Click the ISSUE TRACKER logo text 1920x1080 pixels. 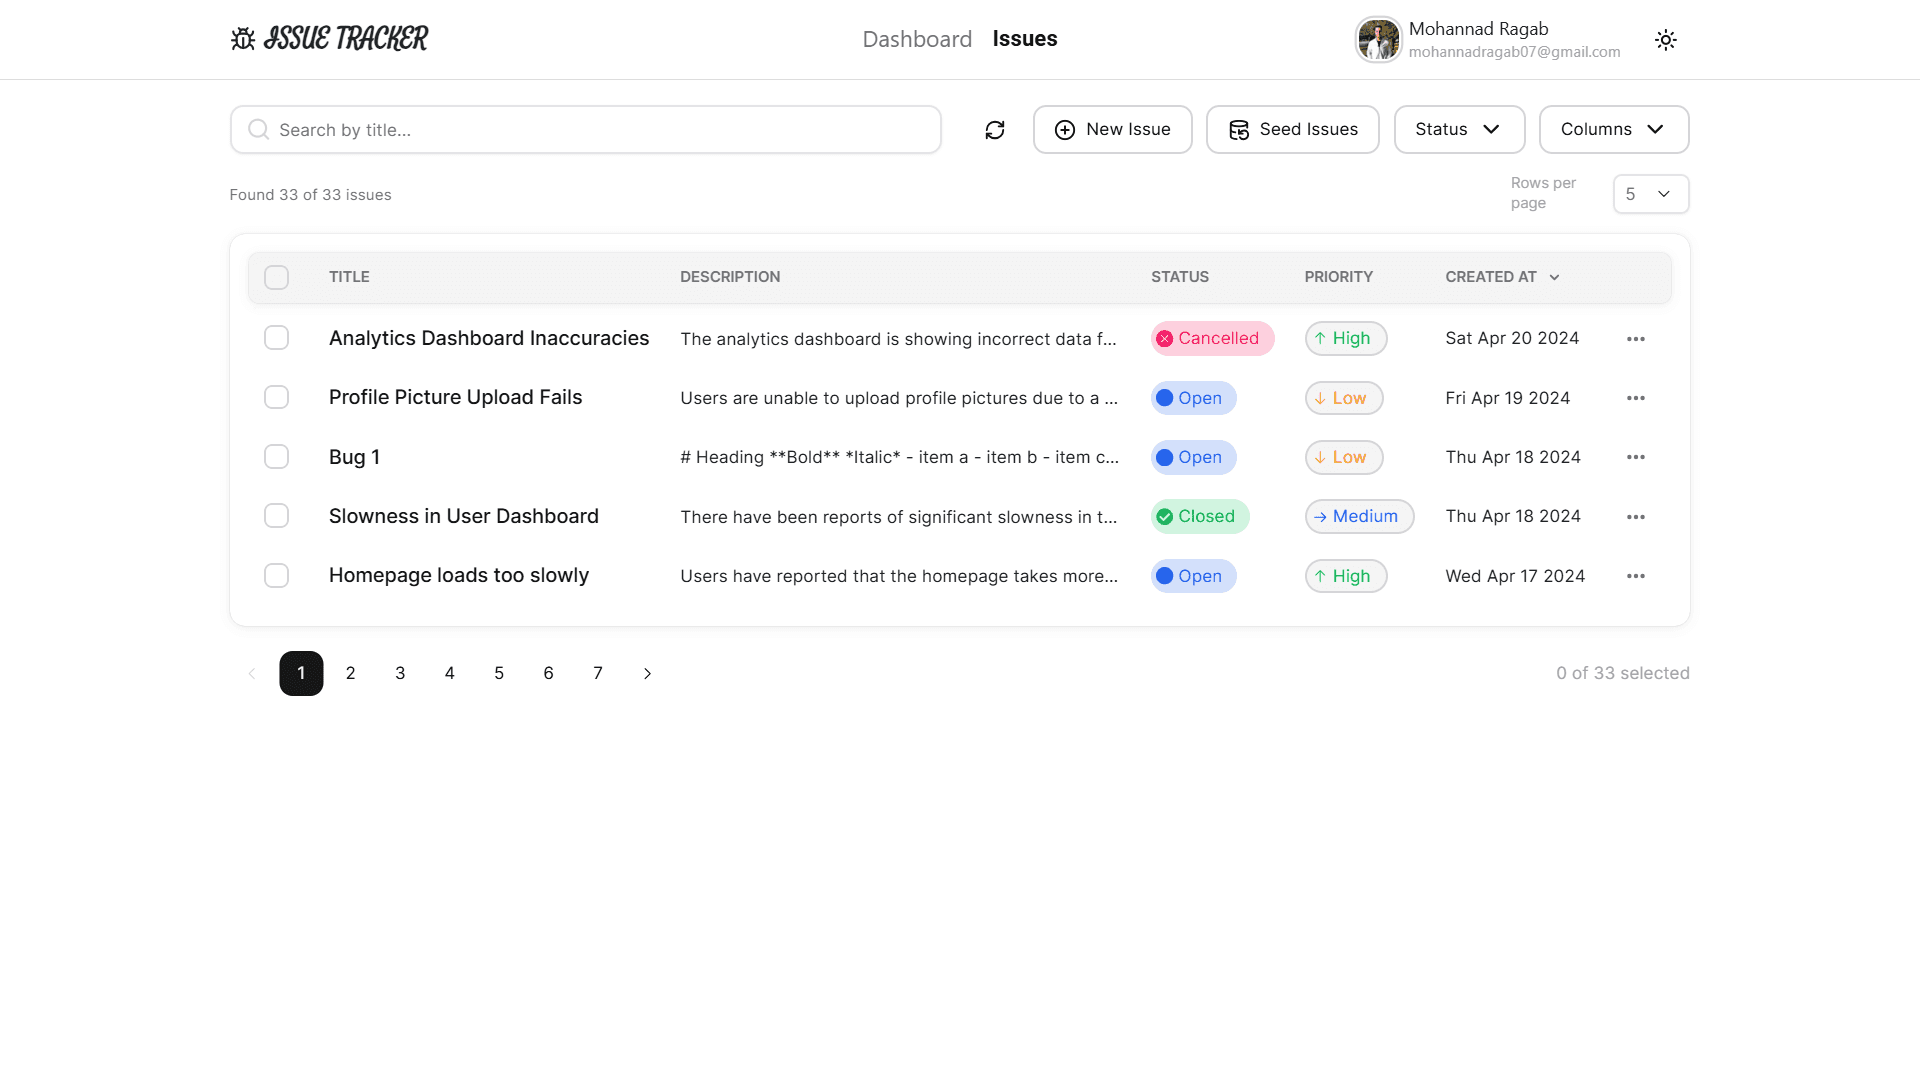(x=345, y=39)
